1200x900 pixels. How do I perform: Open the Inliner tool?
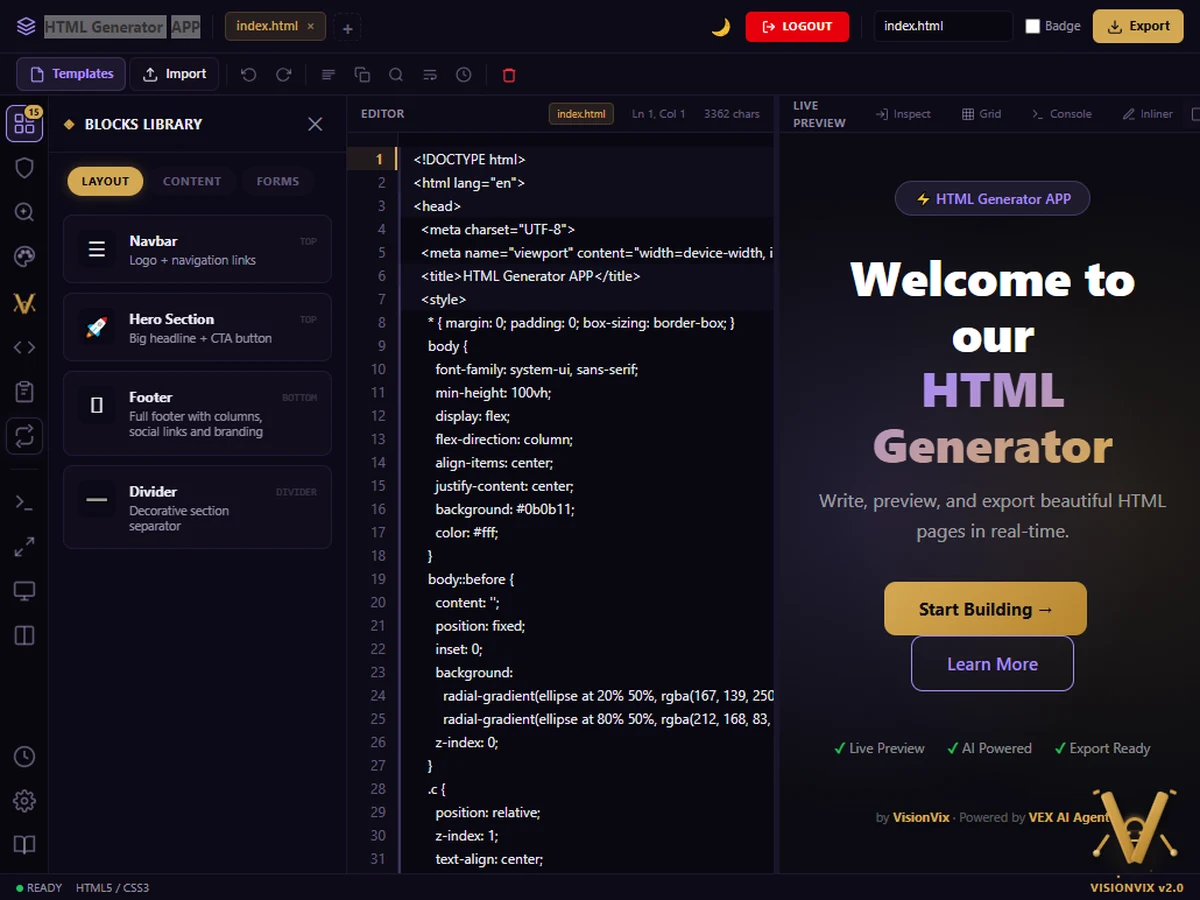pyautogui.click(x=1148, y=114)
